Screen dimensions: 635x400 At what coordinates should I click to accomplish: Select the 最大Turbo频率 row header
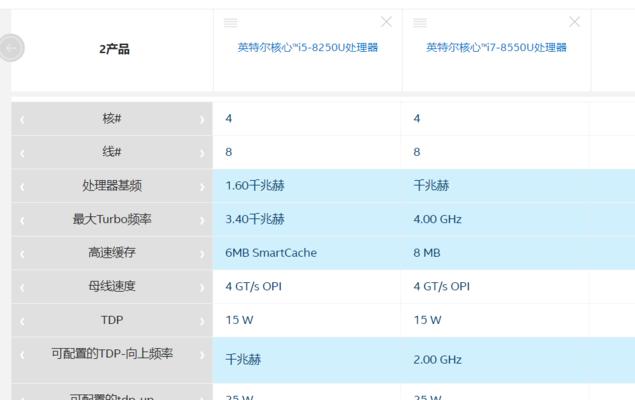pos(112,219)
